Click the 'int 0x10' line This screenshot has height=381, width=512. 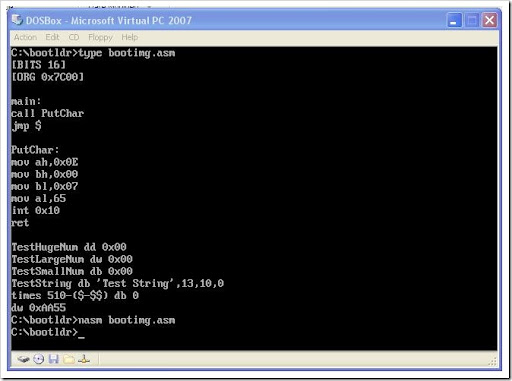pyautogui.click(x=35, y=210)
